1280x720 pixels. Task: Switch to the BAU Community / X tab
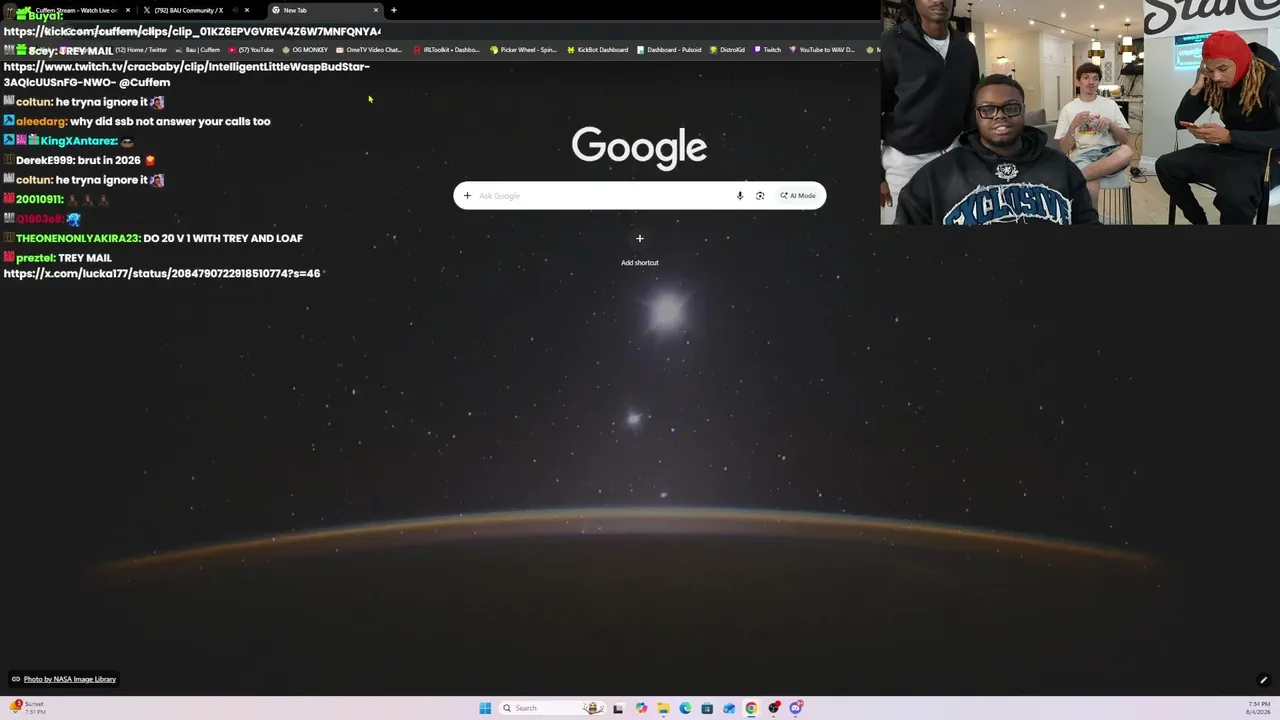pos(194,10)
